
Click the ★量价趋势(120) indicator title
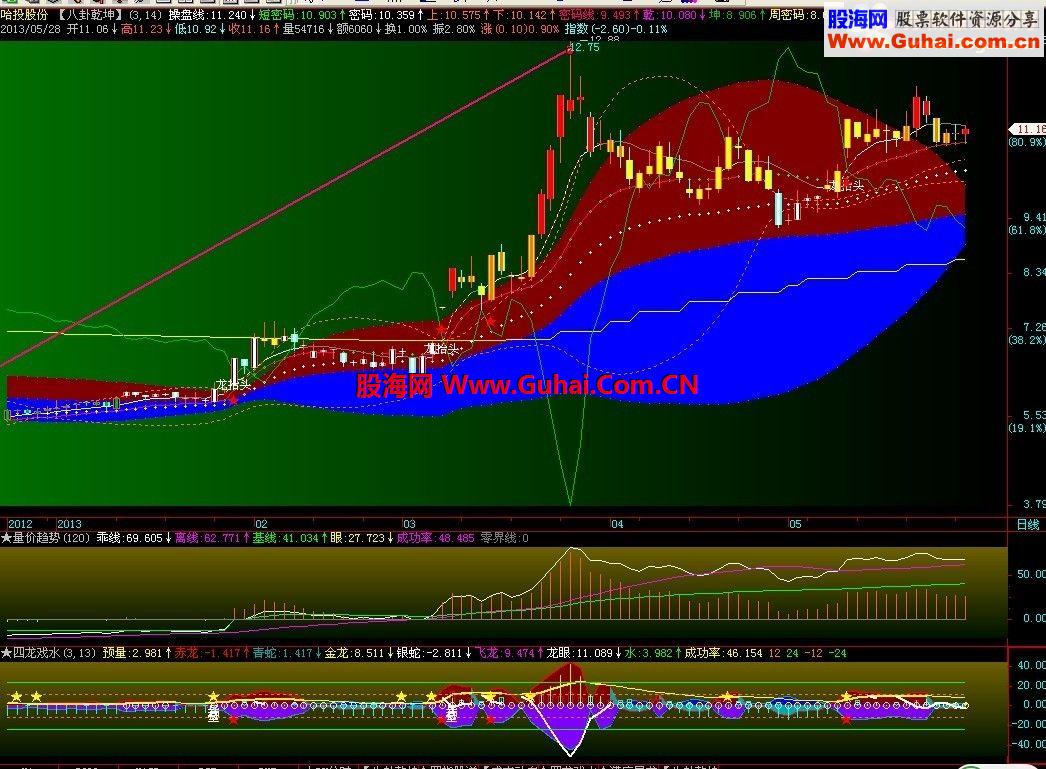point(45,538)
